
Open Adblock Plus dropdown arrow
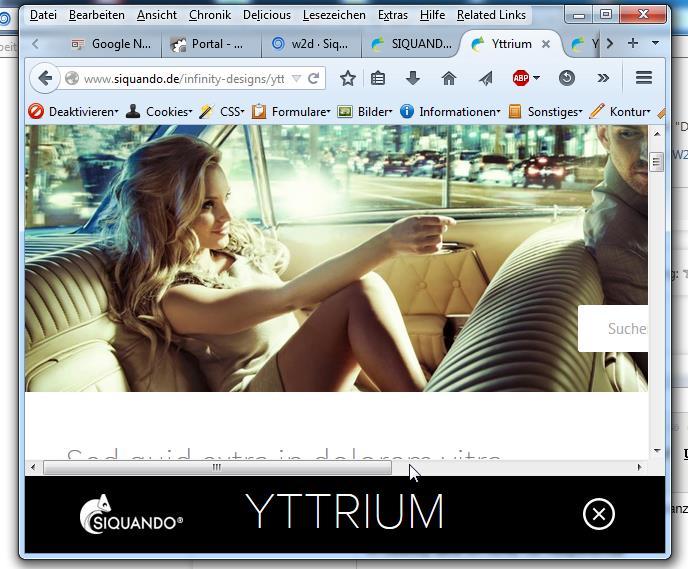coord(536,78)
